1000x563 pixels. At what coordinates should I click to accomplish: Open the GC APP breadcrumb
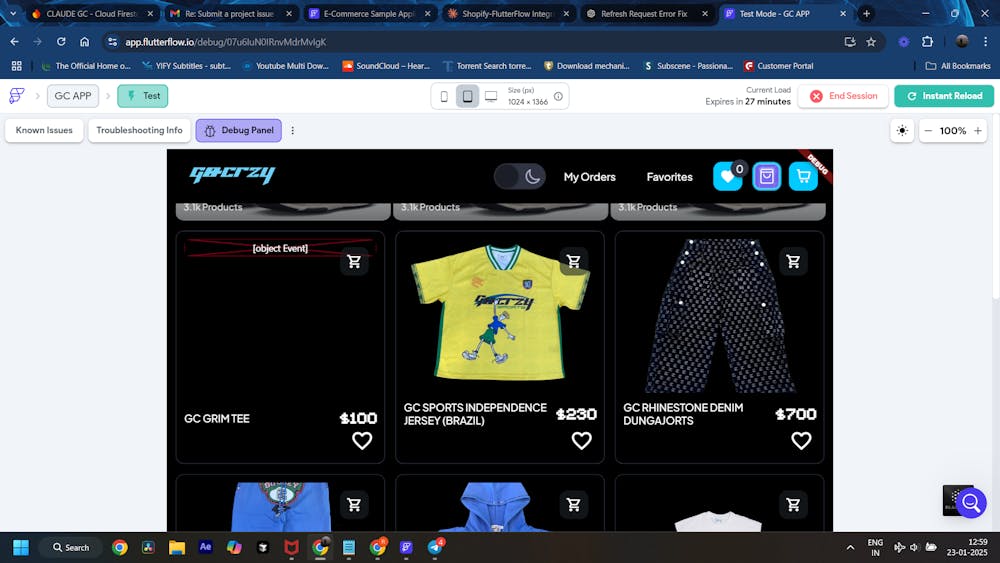click(73, 96)
